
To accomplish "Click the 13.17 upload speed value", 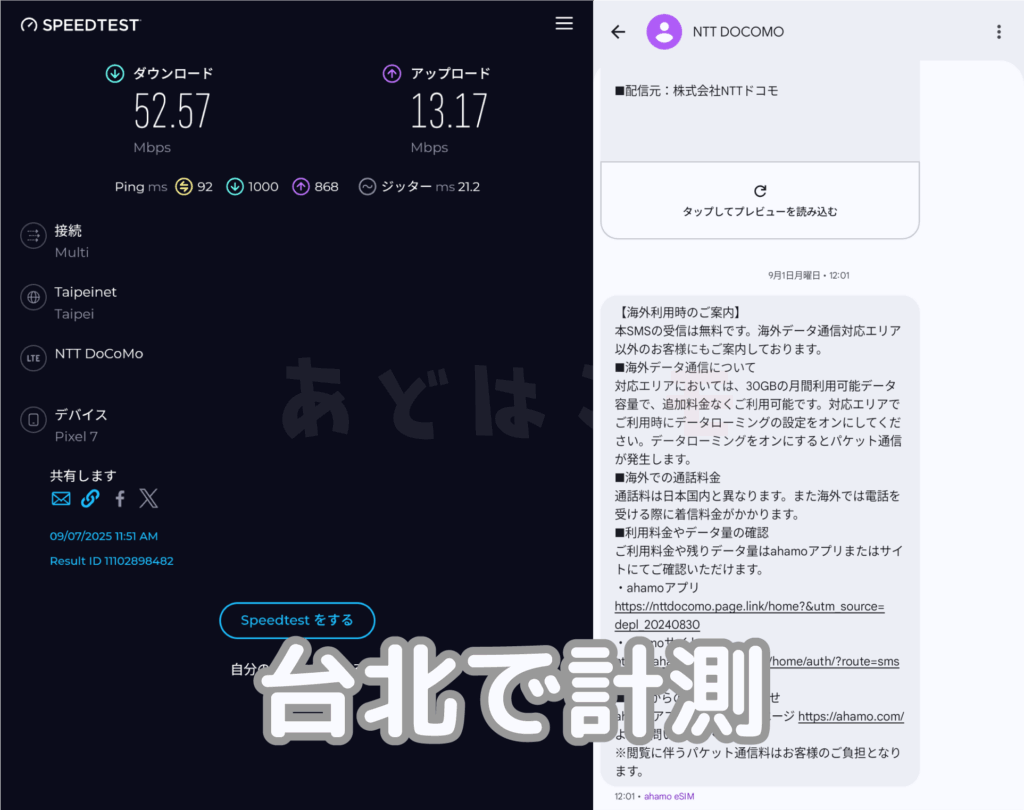I will pyautogui.click(x=449, y=111).
